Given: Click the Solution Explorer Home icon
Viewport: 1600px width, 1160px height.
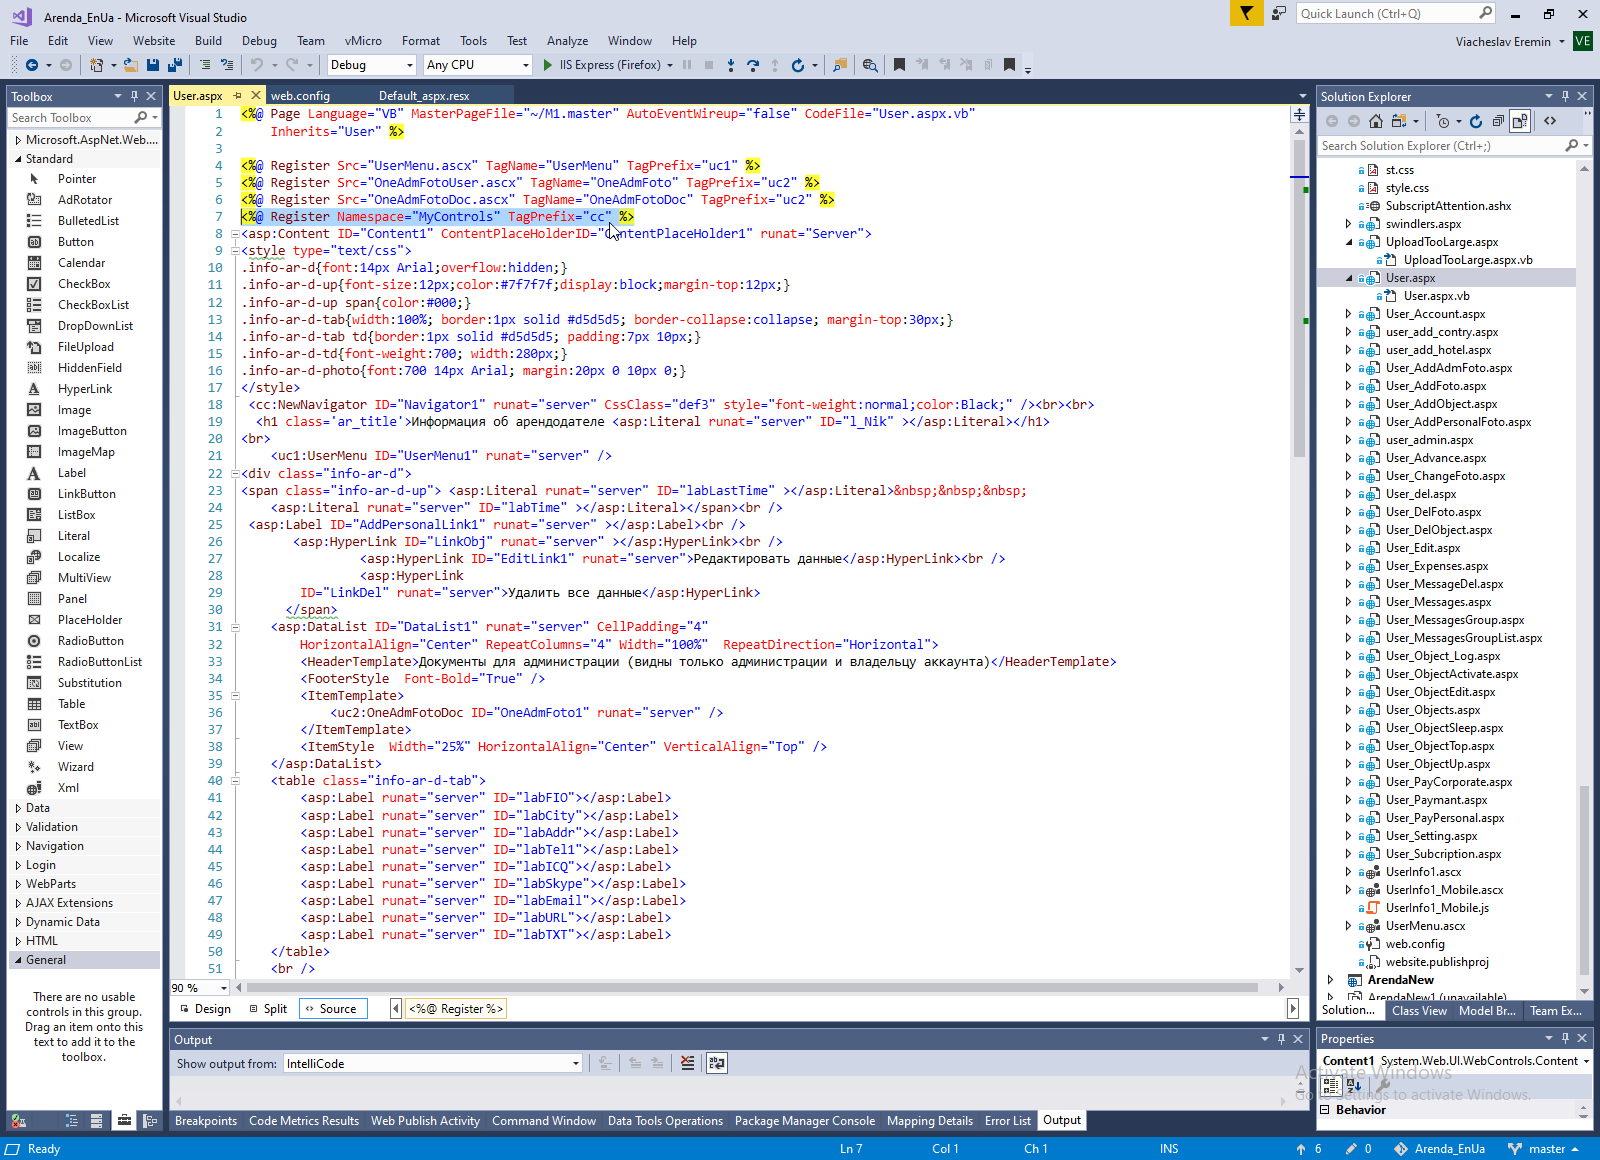Looking at the screenshot, I should 1376,121.
